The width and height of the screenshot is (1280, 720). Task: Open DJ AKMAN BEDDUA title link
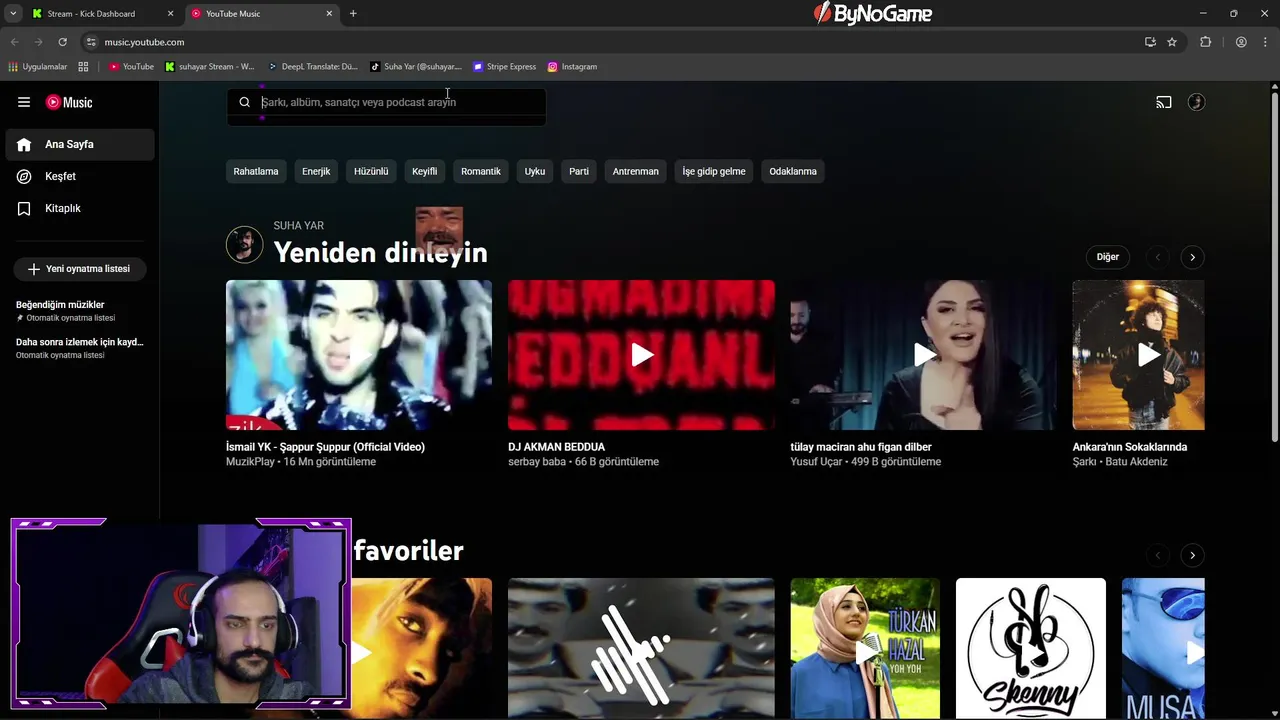556,447
